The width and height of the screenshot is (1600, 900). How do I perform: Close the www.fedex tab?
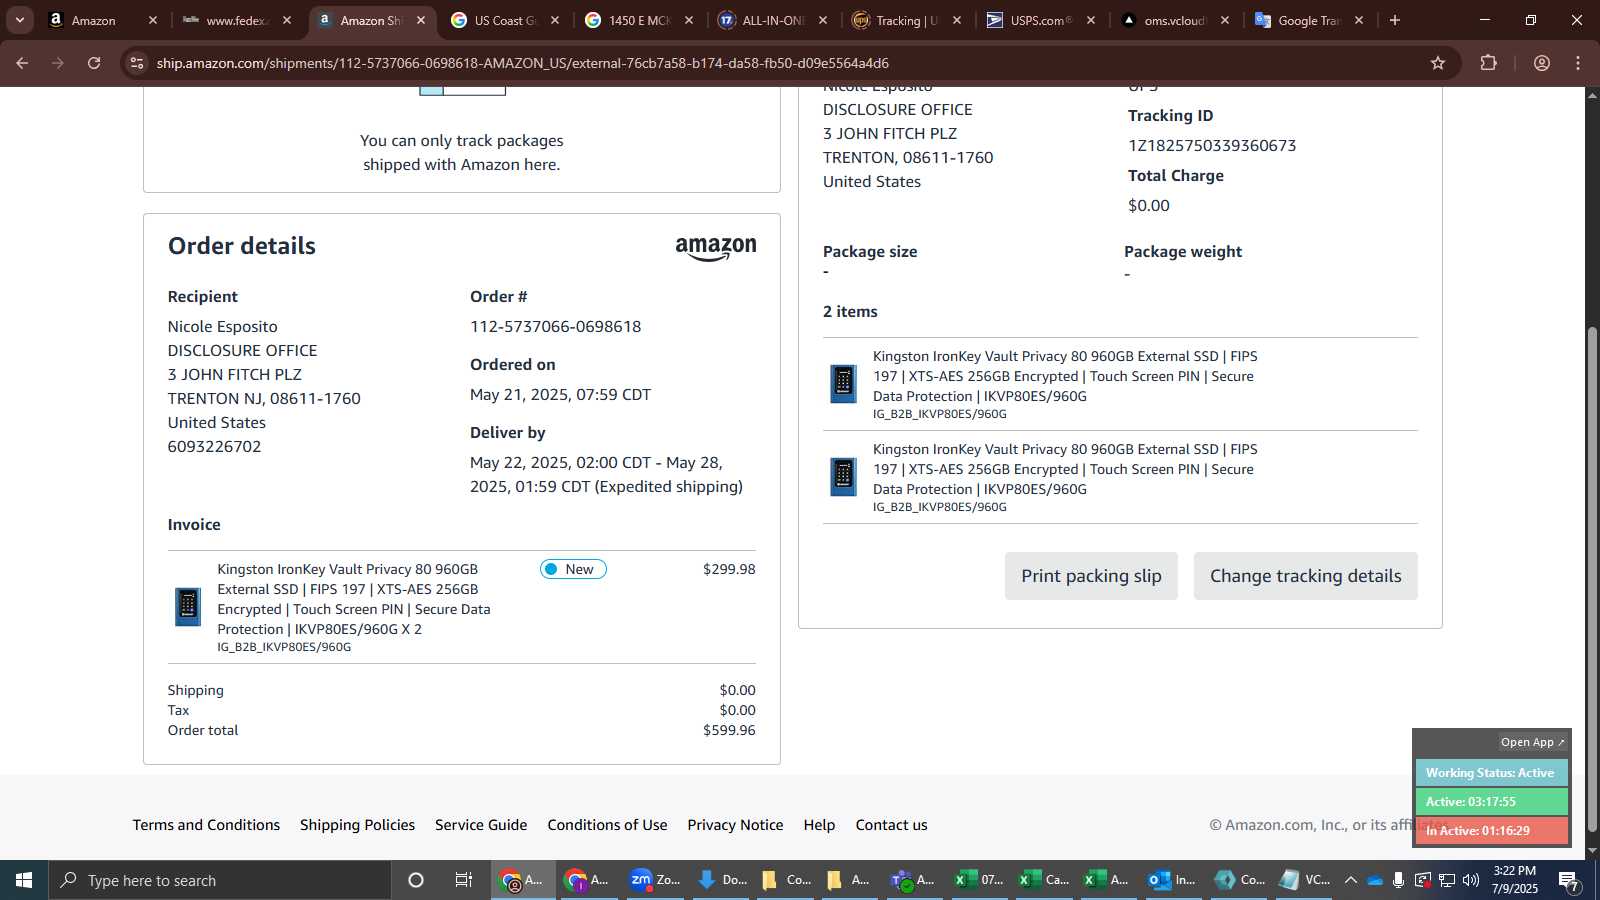point(287,20)
